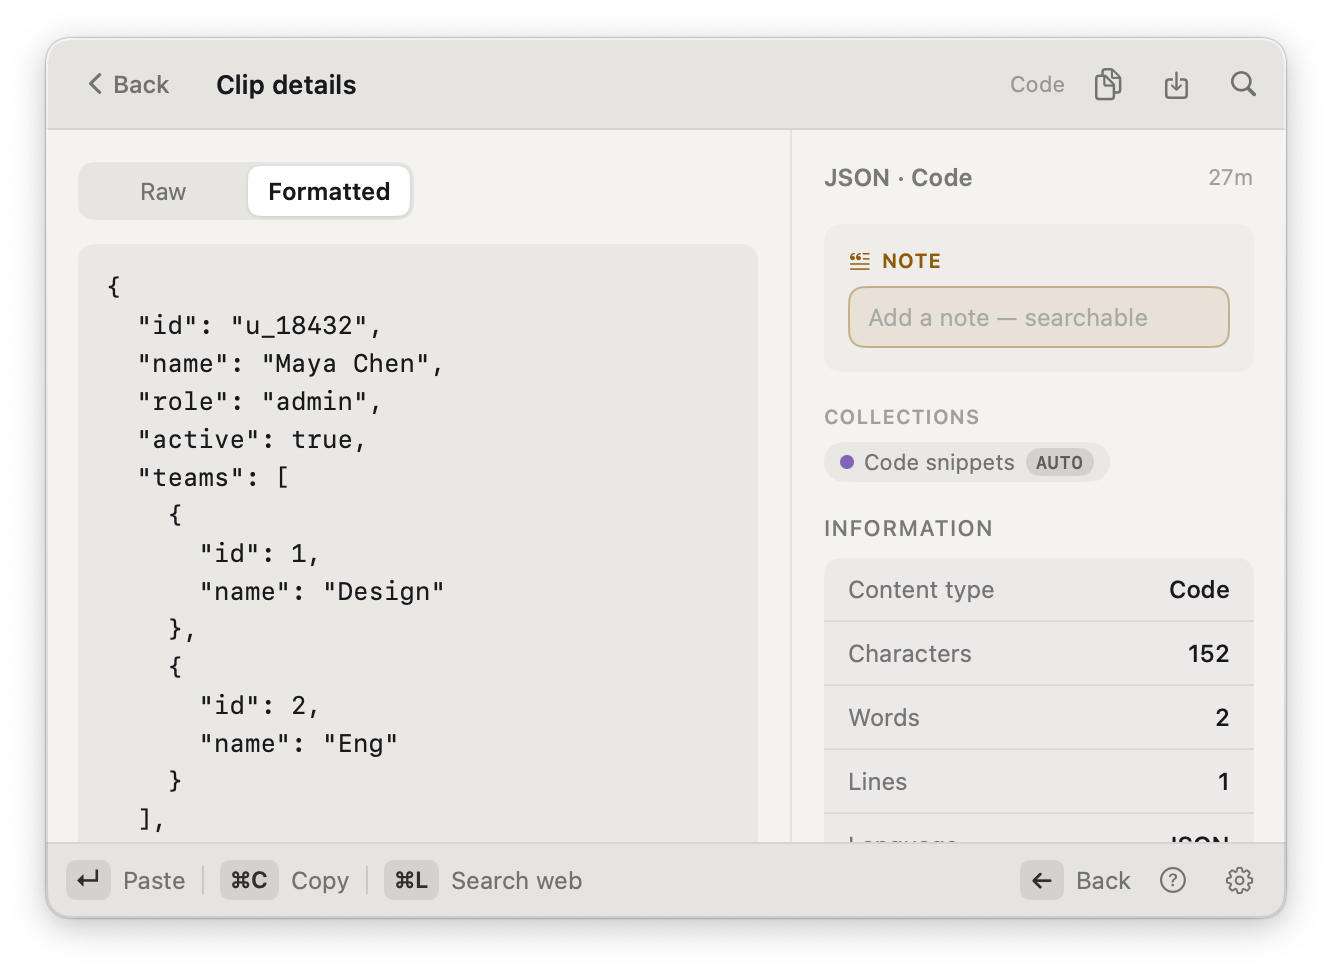
Task: Open search with the magnifier icon
Action: point(1243,84)
